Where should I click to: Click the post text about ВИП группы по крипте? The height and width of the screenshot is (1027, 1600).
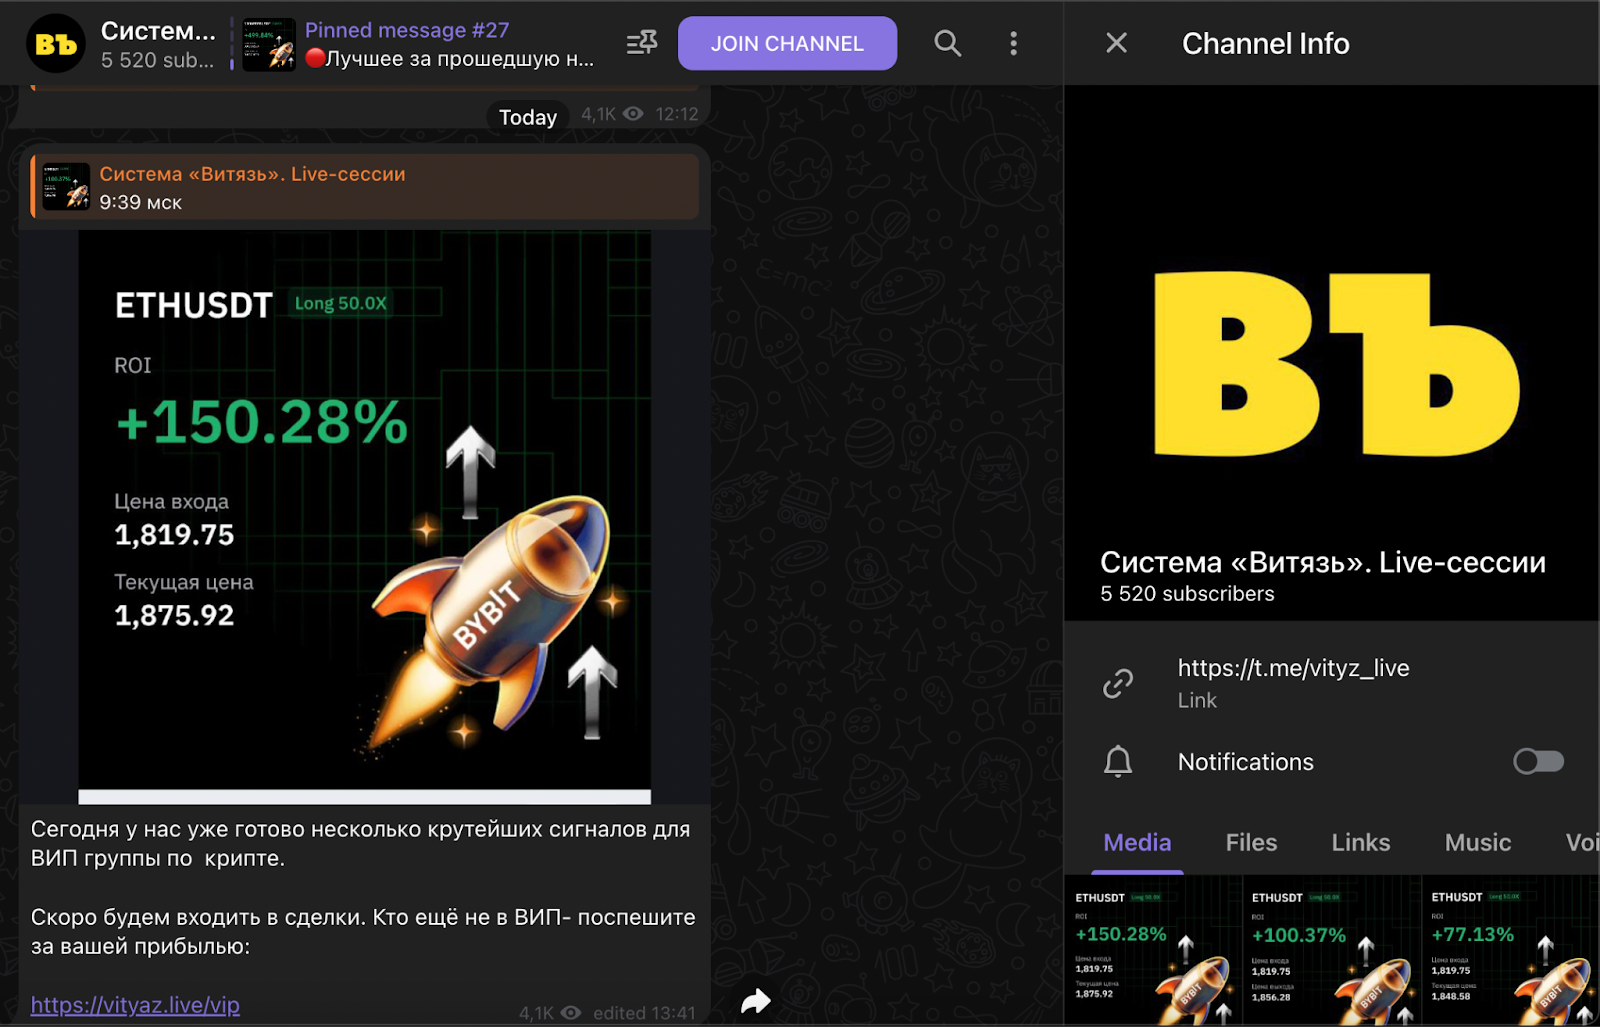pos(361,843)
